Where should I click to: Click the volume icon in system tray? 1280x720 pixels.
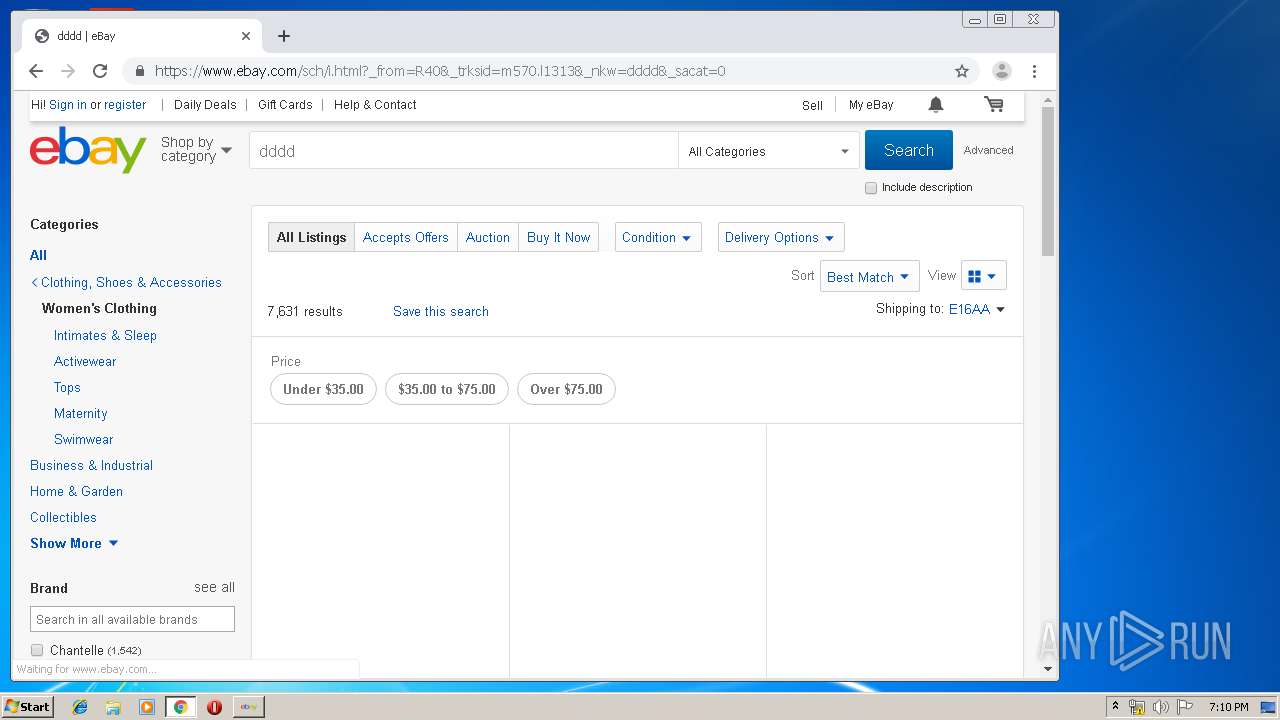1160,707
